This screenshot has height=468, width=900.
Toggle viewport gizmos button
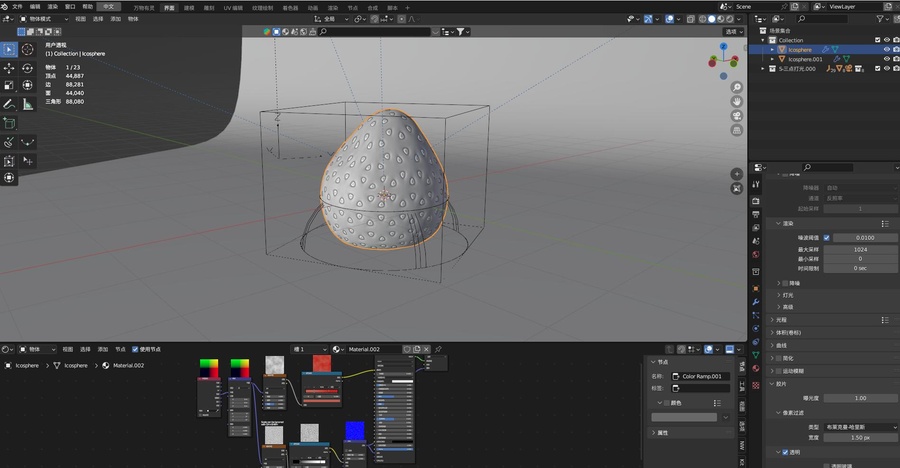coord(648,19)
